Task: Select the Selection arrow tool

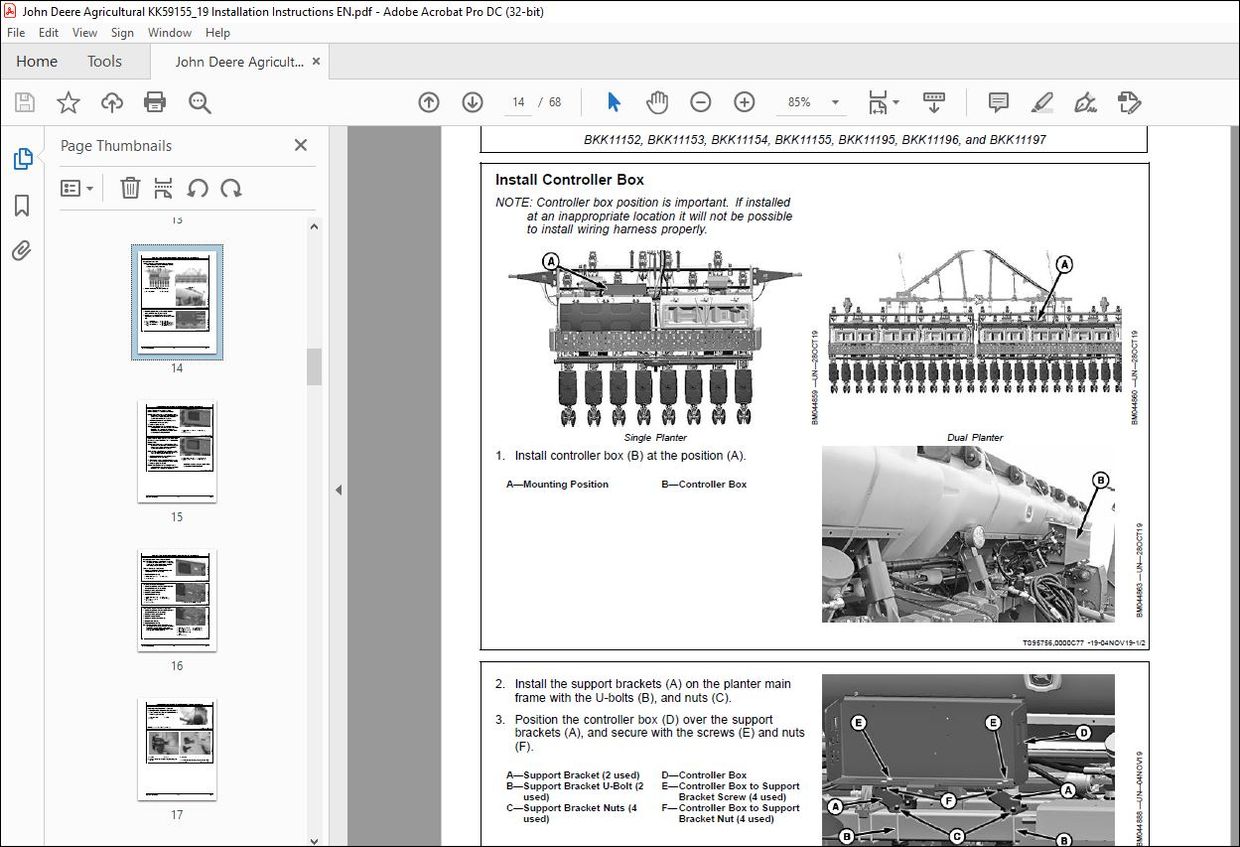Action: click(x=613, y=101)
